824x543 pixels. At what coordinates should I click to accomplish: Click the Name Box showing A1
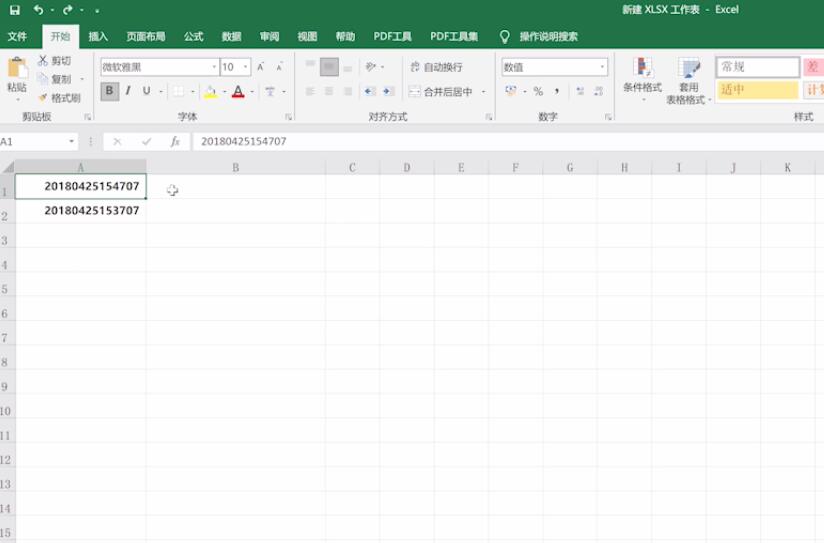(x=33, y=141)
